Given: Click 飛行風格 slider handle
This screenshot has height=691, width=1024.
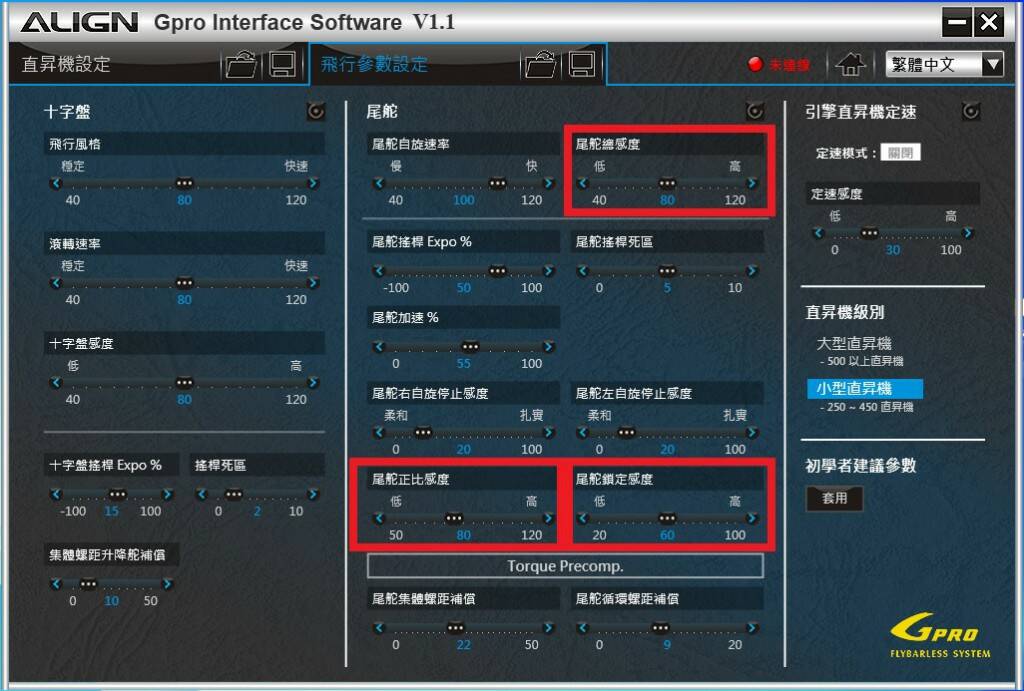Looking at the screenshot, I should click(185, 184).
